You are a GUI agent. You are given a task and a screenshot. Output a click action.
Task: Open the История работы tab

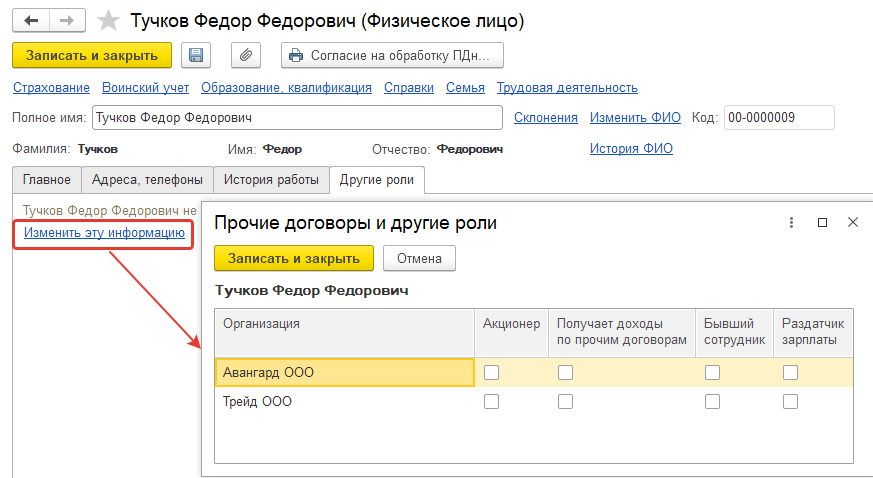(271, 180)
